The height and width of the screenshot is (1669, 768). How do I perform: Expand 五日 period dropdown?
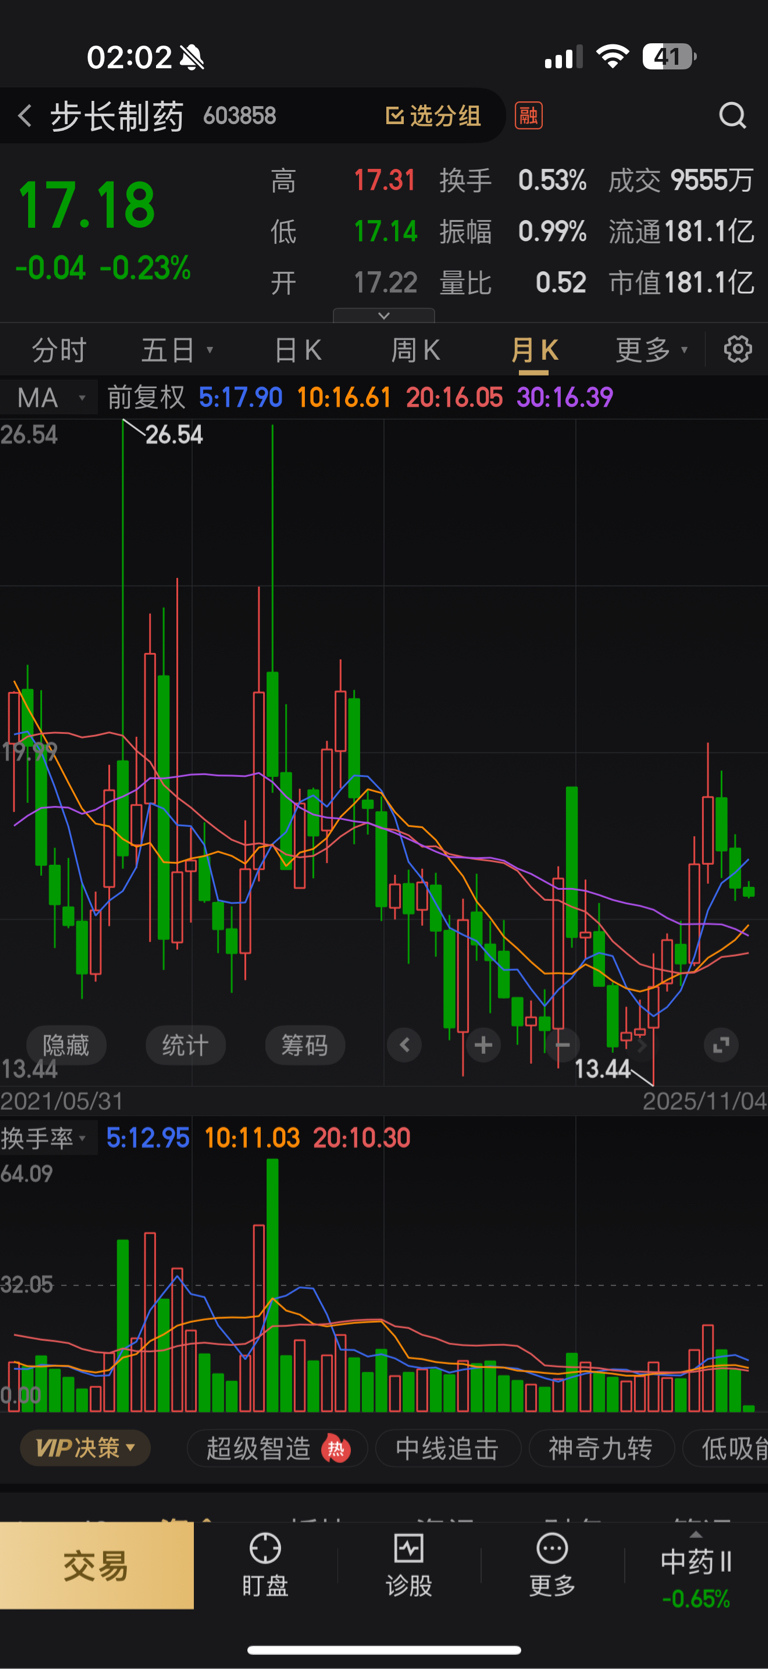tap(177, 350)
